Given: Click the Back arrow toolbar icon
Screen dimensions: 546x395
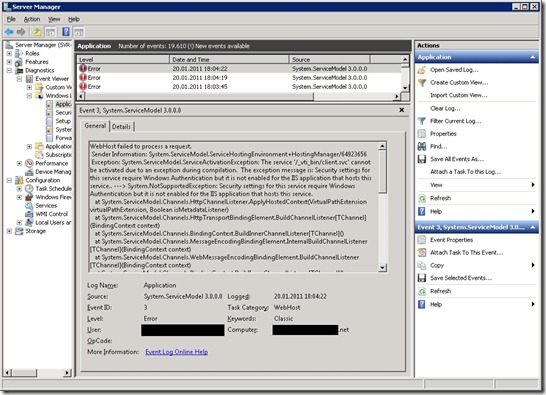Looking at the screenshot, I should [x=9, y=32].
